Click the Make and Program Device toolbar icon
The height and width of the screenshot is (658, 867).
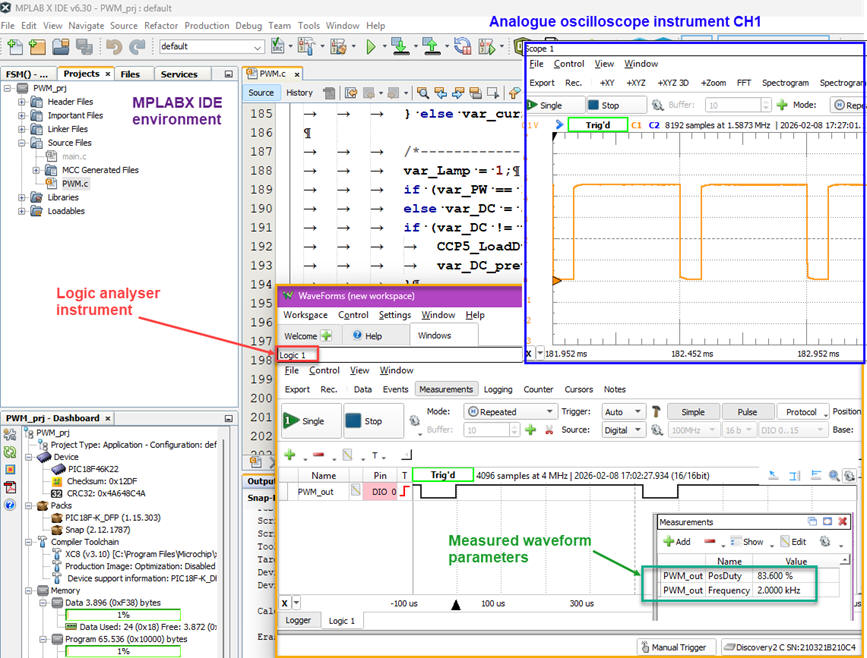[x=399, y=45]
